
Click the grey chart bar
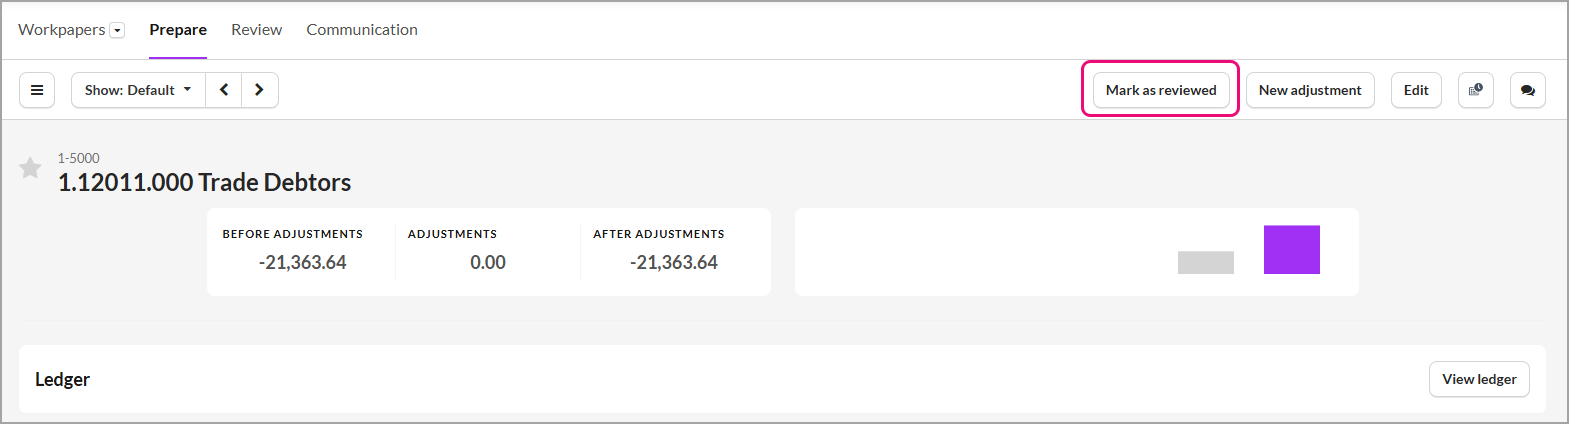click(x=1206, y=262)
